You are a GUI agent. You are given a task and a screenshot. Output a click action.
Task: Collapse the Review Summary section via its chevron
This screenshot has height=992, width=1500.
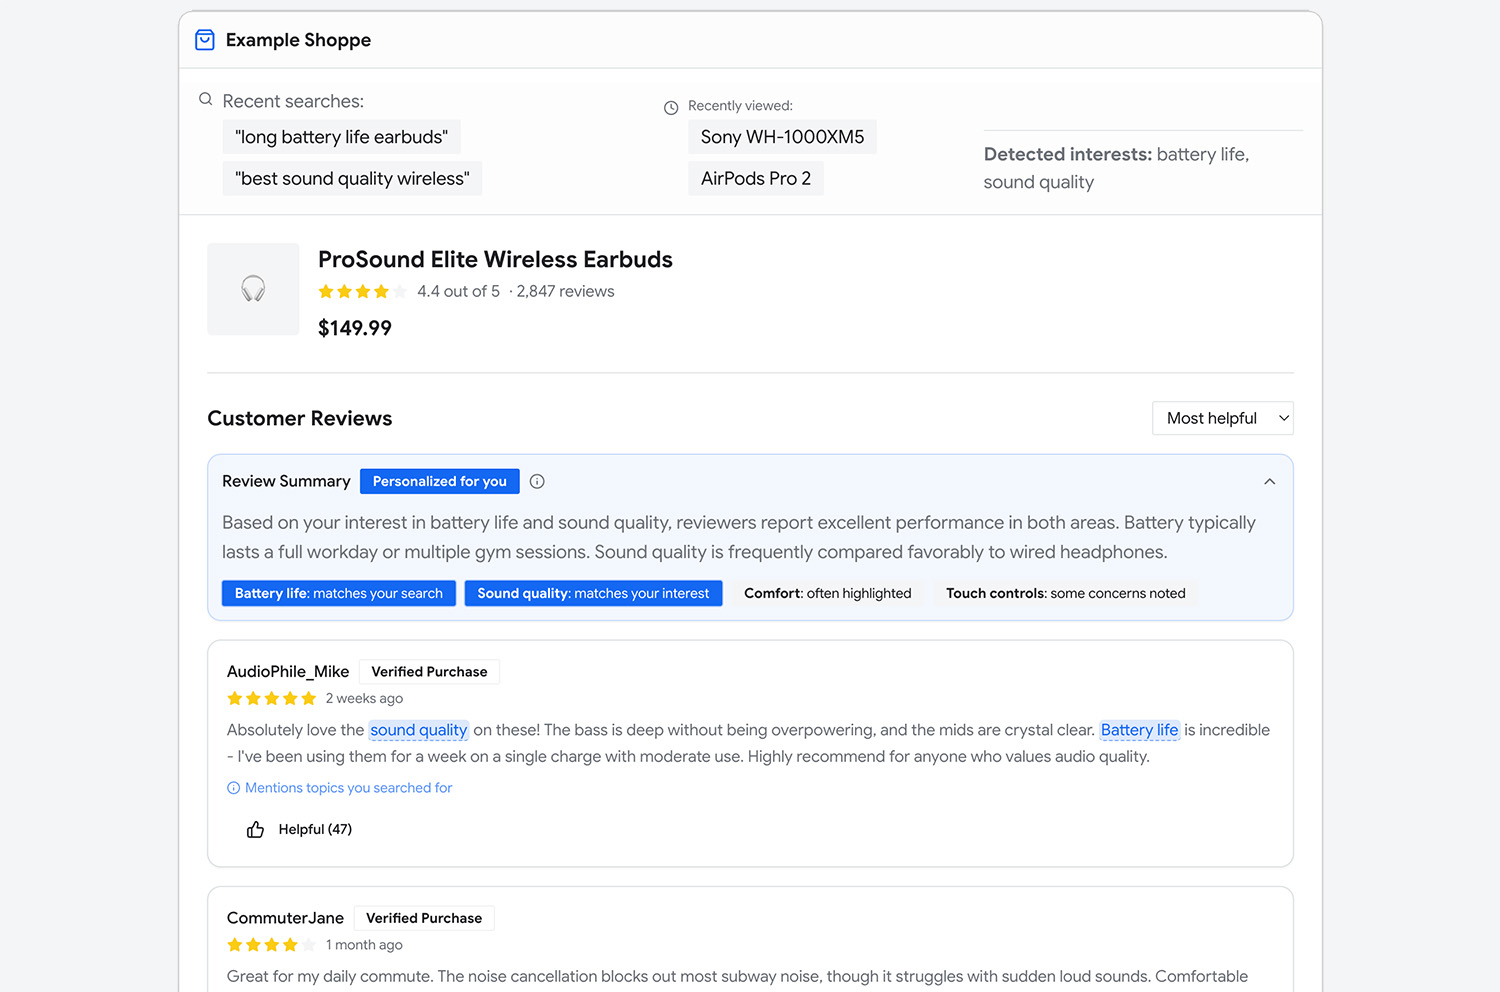(1269, 481)
